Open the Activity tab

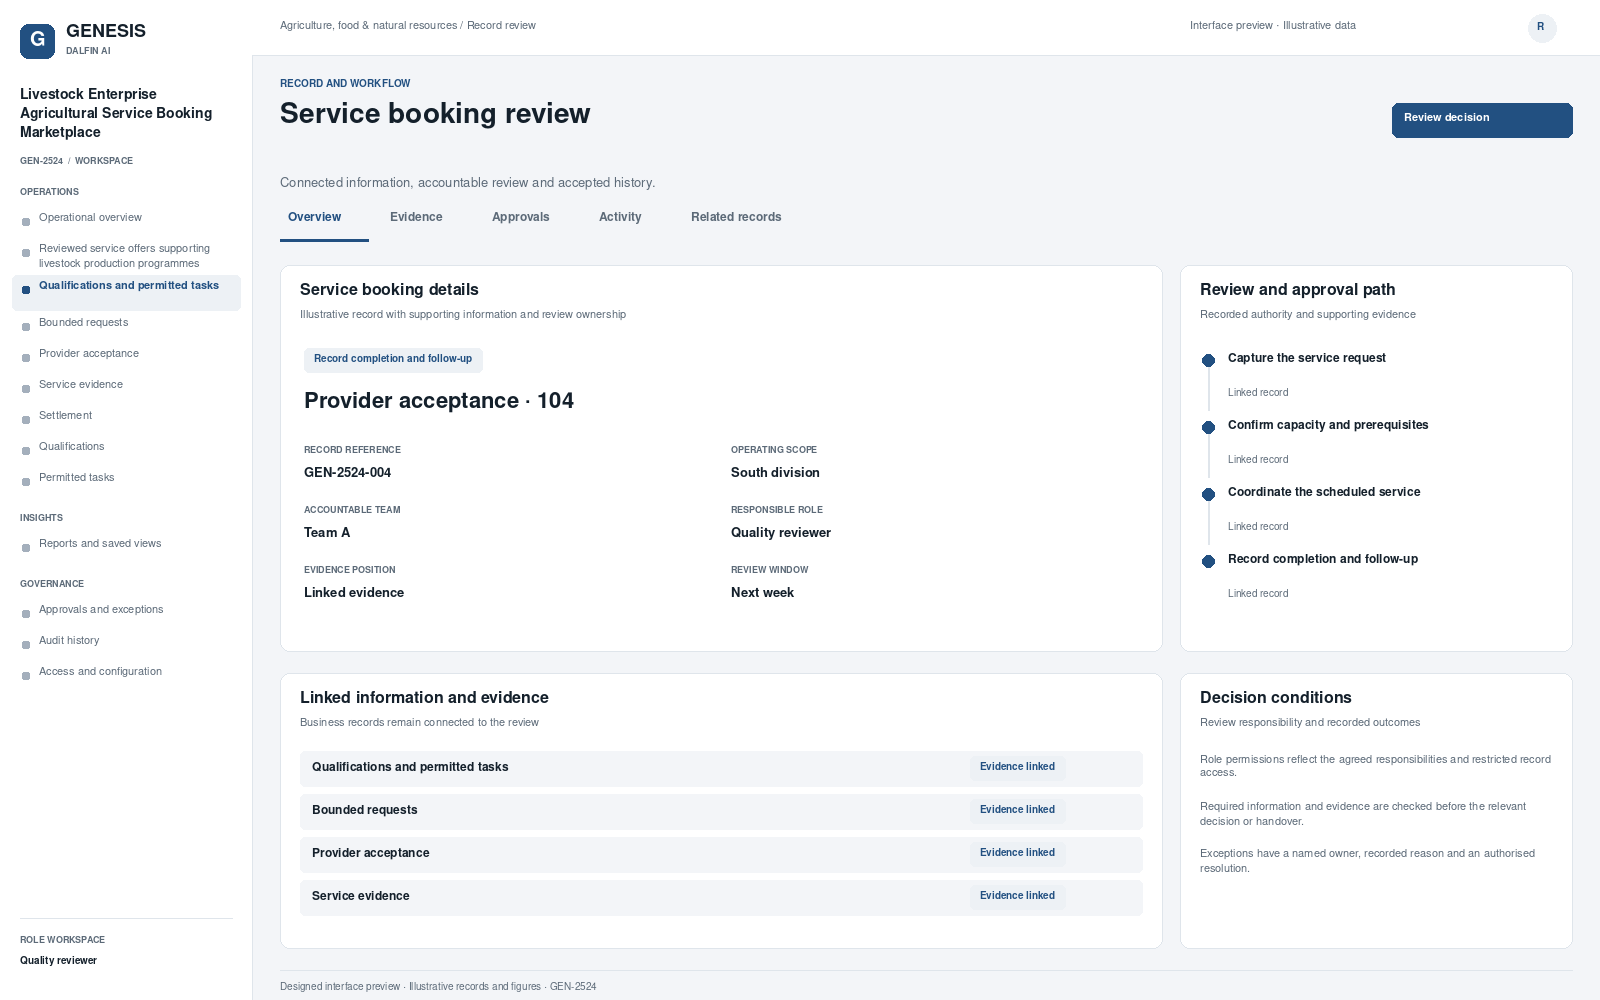pos(620,217)
